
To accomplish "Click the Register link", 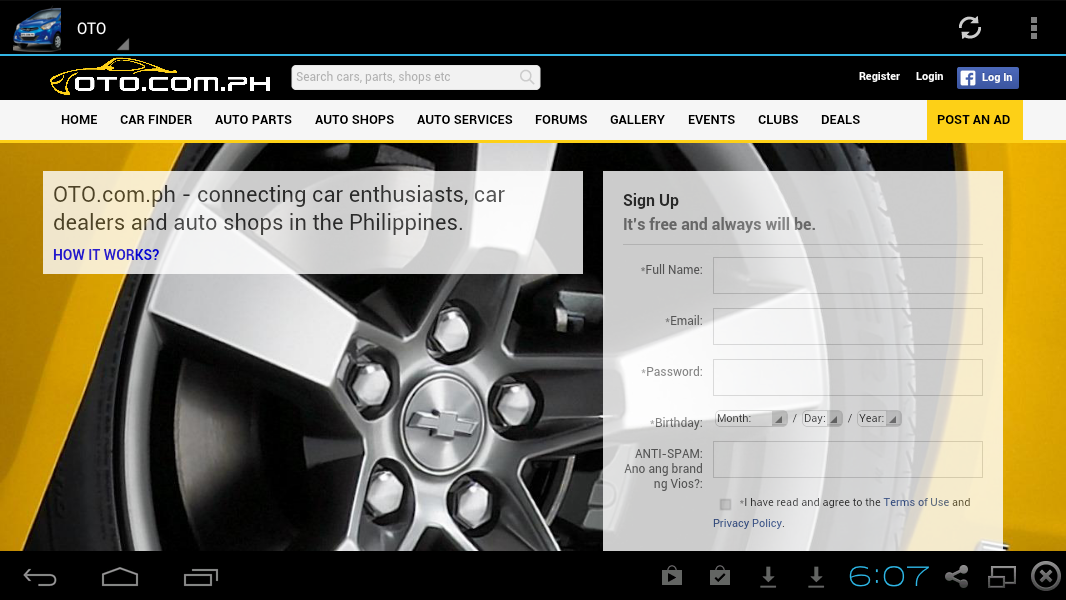I will point(879,76).
